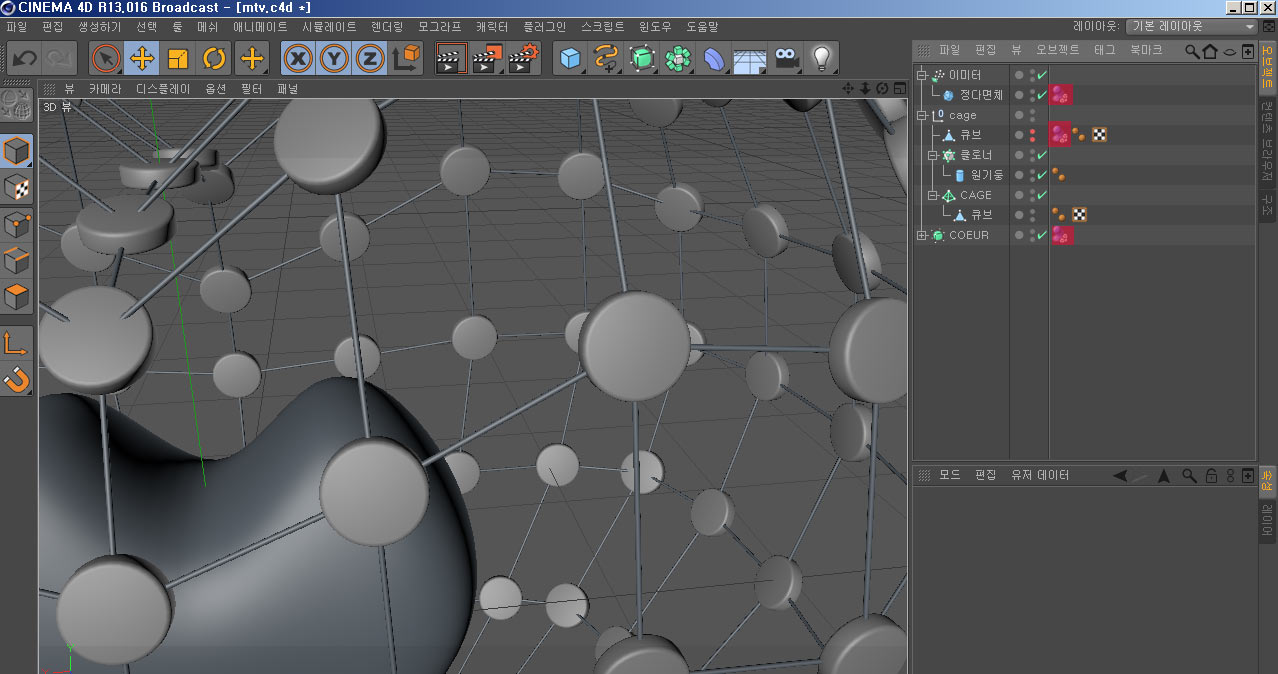Image resolution: width=1278 pixels, height=674 pixels.
Task: Switch the world/object coordinate system icon
Action: point(405,58)
